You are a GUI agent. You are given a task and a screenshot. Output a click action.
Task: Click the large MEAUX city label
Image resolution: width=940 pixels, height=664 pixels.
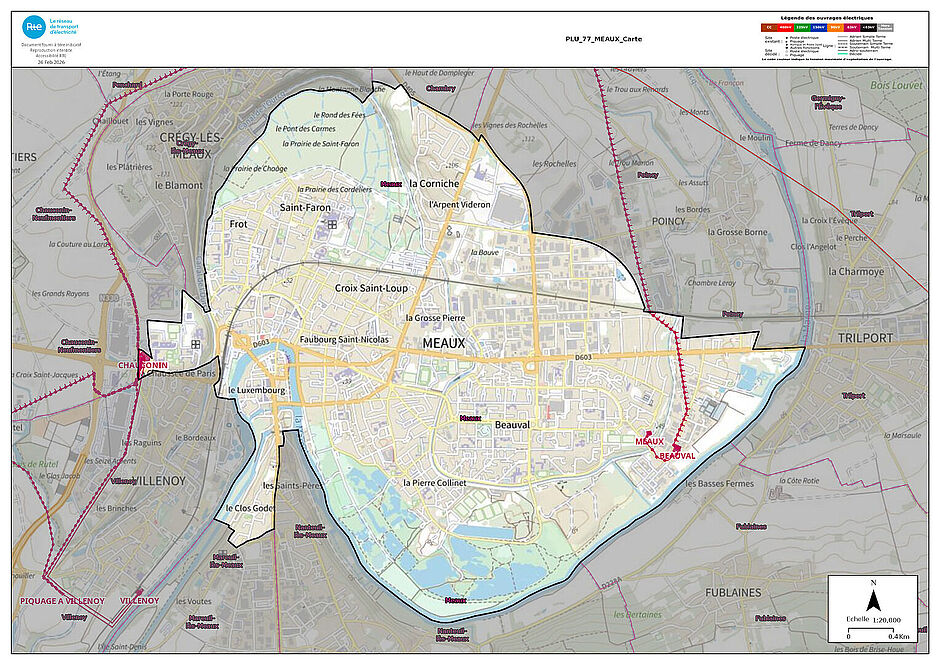coord(444,343)
